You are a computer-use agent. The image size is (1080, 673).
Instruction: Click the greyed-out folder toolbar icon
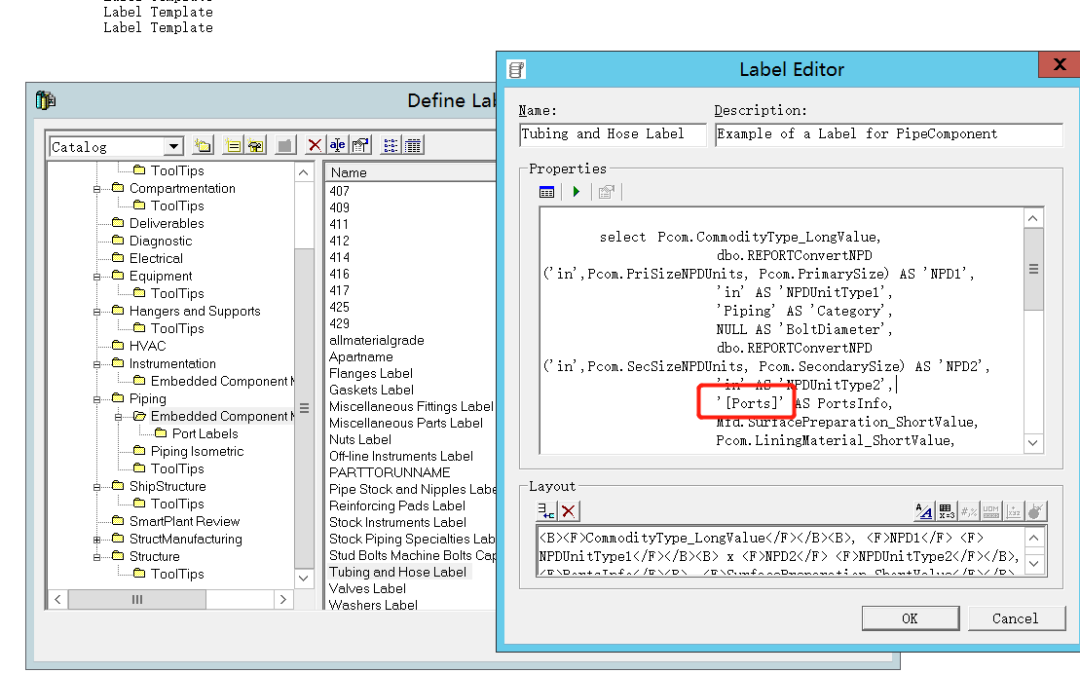pyautogui.click(x=284, y=145)
